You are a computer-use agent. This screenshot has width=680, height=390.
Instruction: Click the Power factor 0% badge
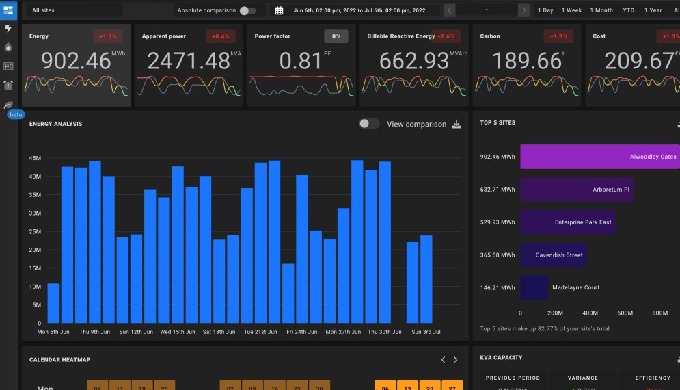[336, 36]
